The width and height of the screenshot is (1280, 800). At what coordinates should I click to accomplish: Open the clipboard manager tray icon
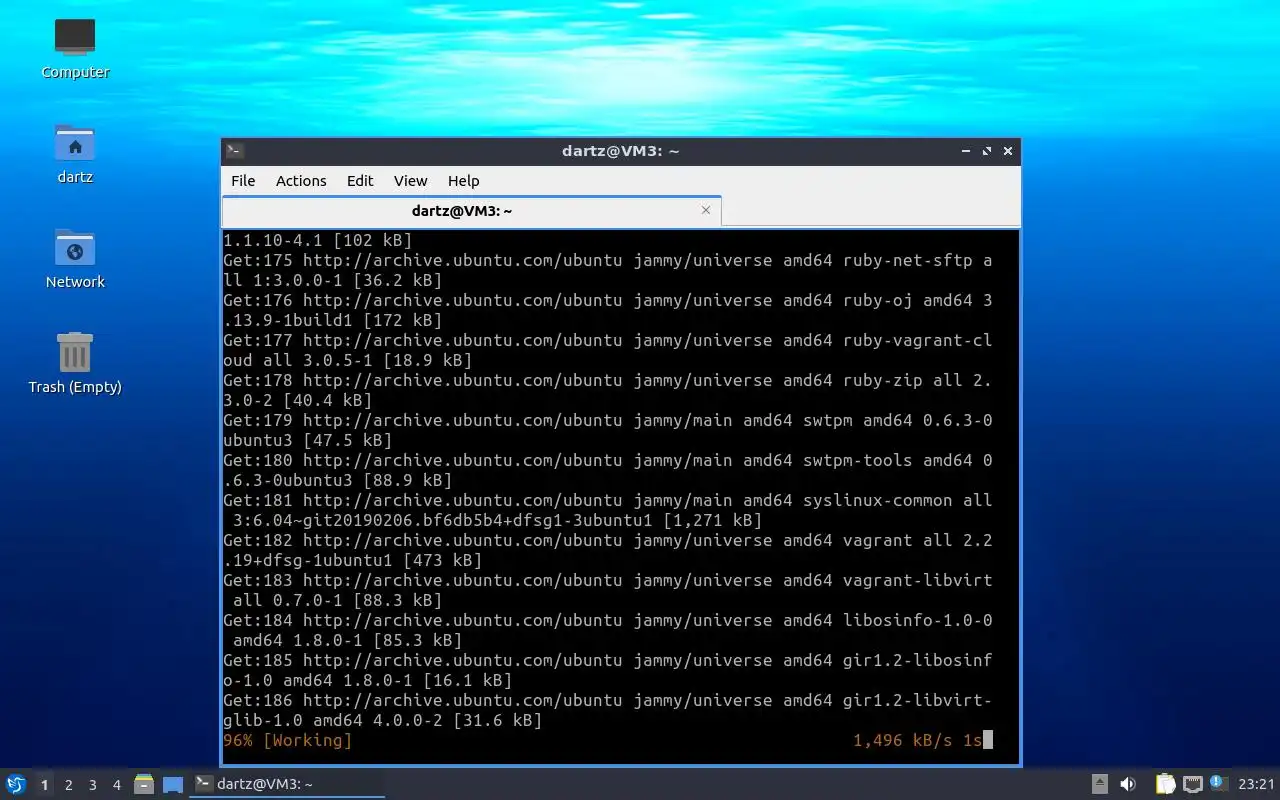coord(1165,784)
